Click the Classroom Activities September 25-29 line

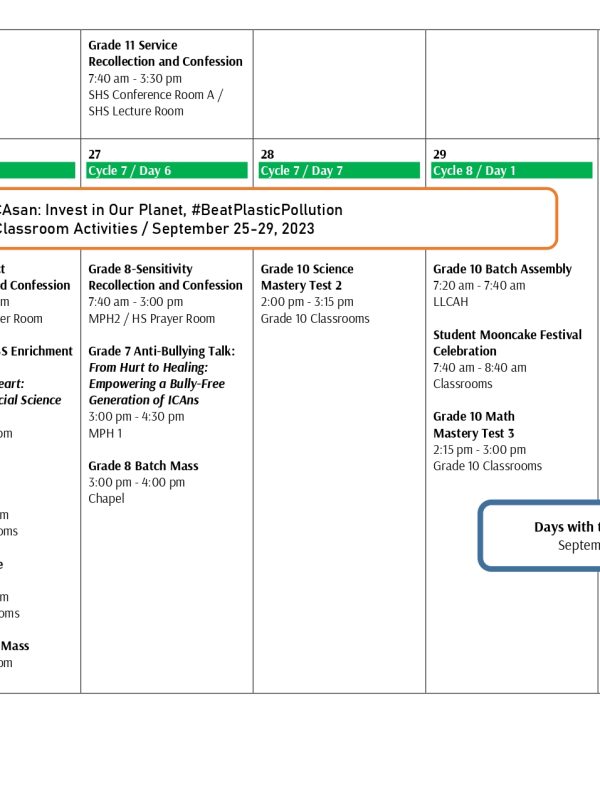[x=157, y=229]
